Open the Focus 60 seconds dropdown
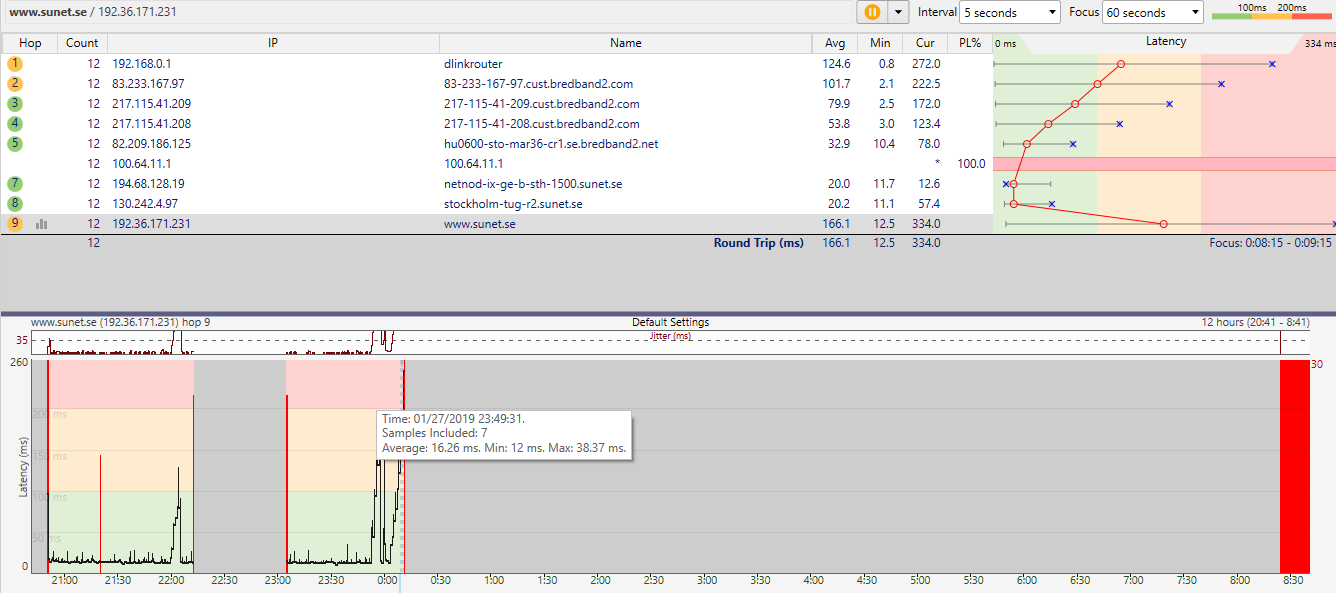 (x=1152, y=13)
